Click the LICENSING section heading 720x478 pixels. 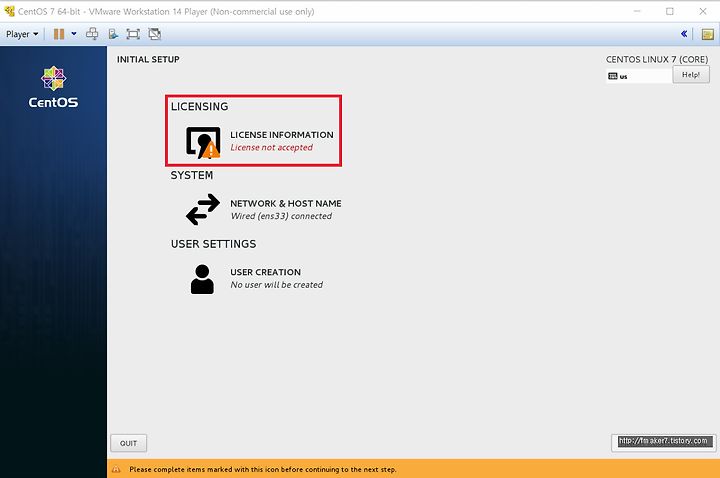pos(199,107)
